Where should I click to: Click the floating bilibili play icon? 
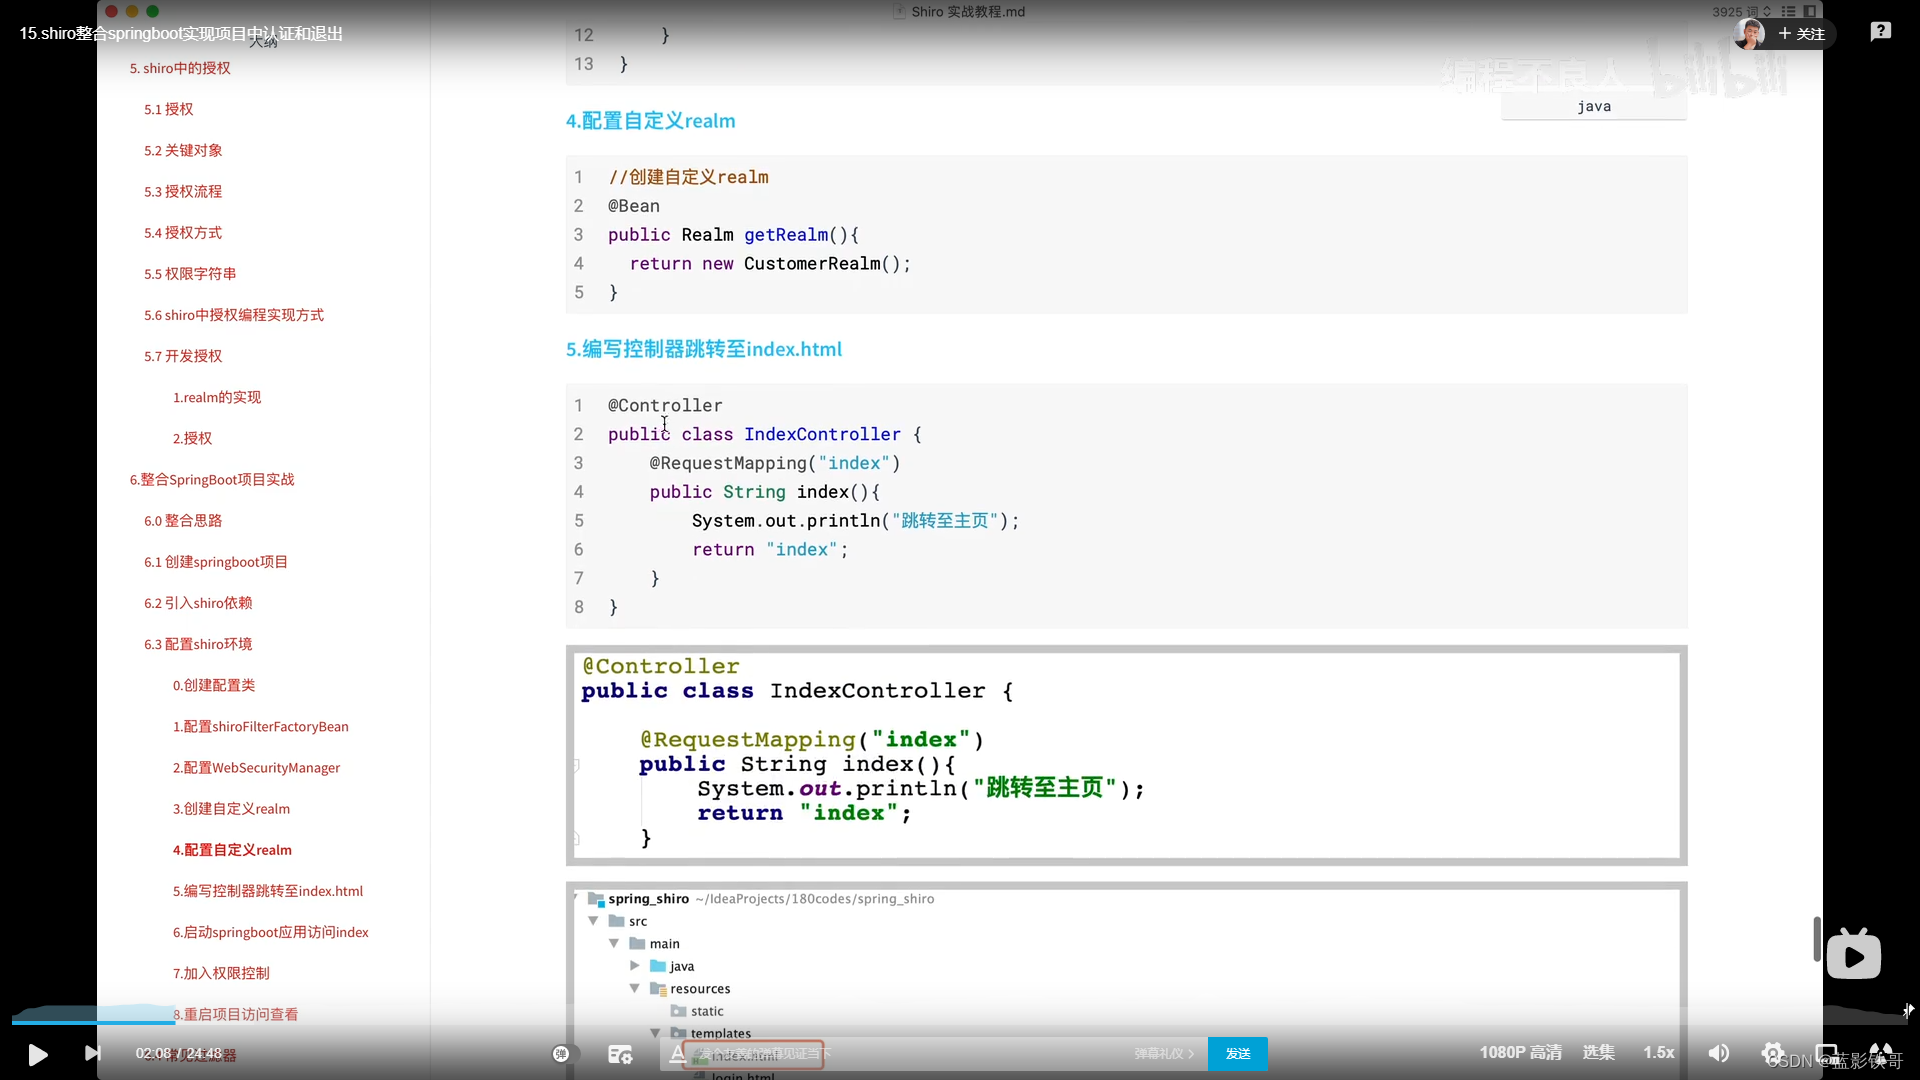(1853, 954)
